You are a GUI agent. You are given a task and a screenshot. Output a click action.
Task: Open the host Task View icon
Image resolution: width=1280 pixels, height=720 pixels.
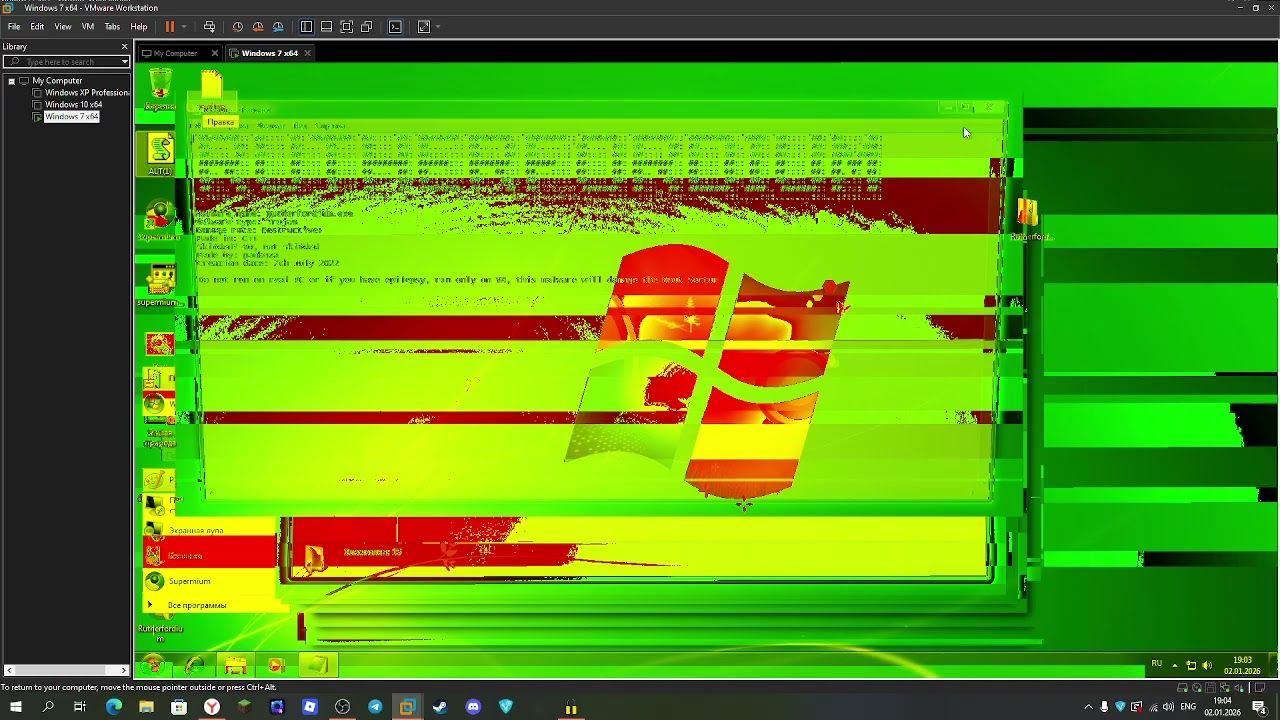[x=80, y=707]
